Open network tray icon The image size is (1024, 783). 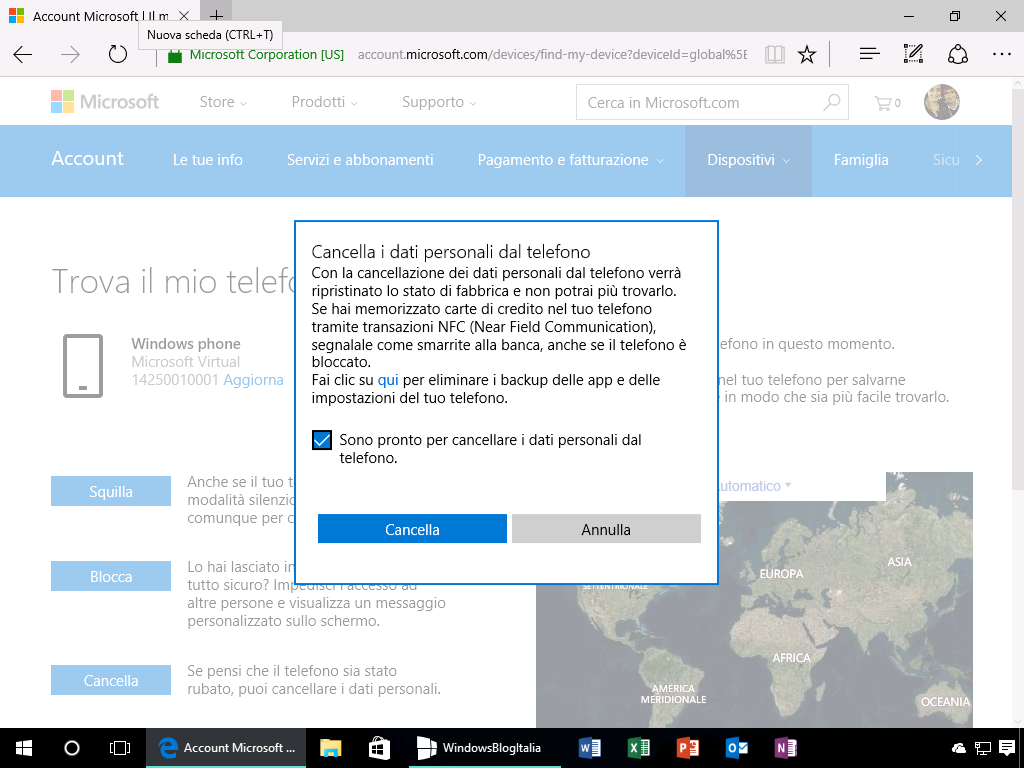[983, 748]
